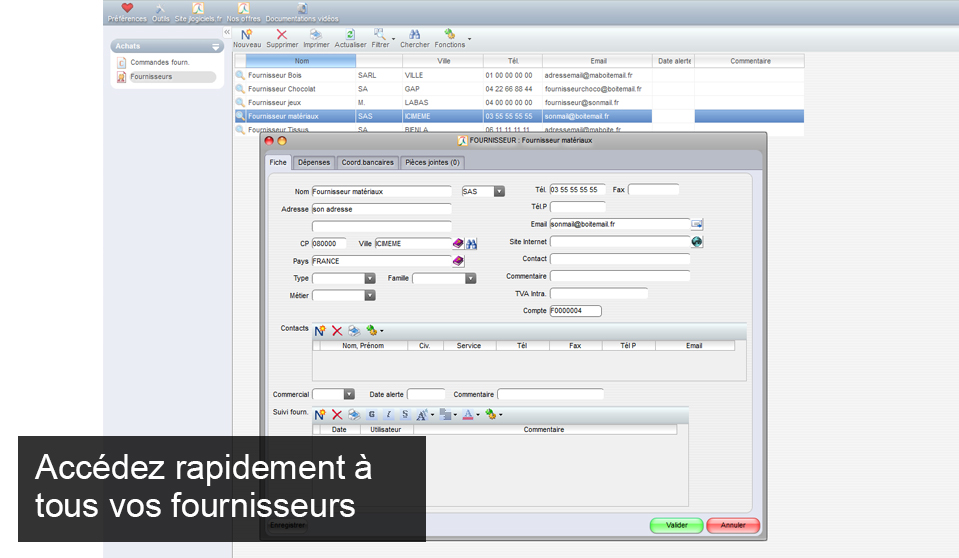Open the Commercial dropdown
This screenshot has height=558, width=959.
pyautogui.click(x=349, y=395)
